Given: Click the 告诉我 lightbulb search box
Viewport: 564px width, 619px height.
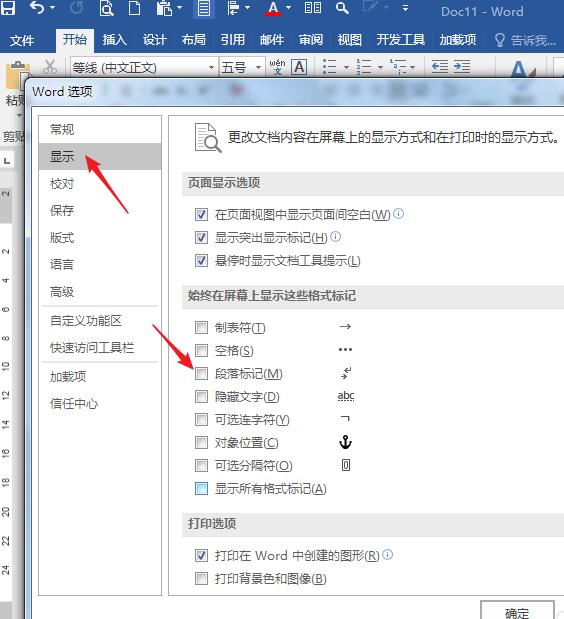Looking at the screenshot, I should [x=525, y=40].
